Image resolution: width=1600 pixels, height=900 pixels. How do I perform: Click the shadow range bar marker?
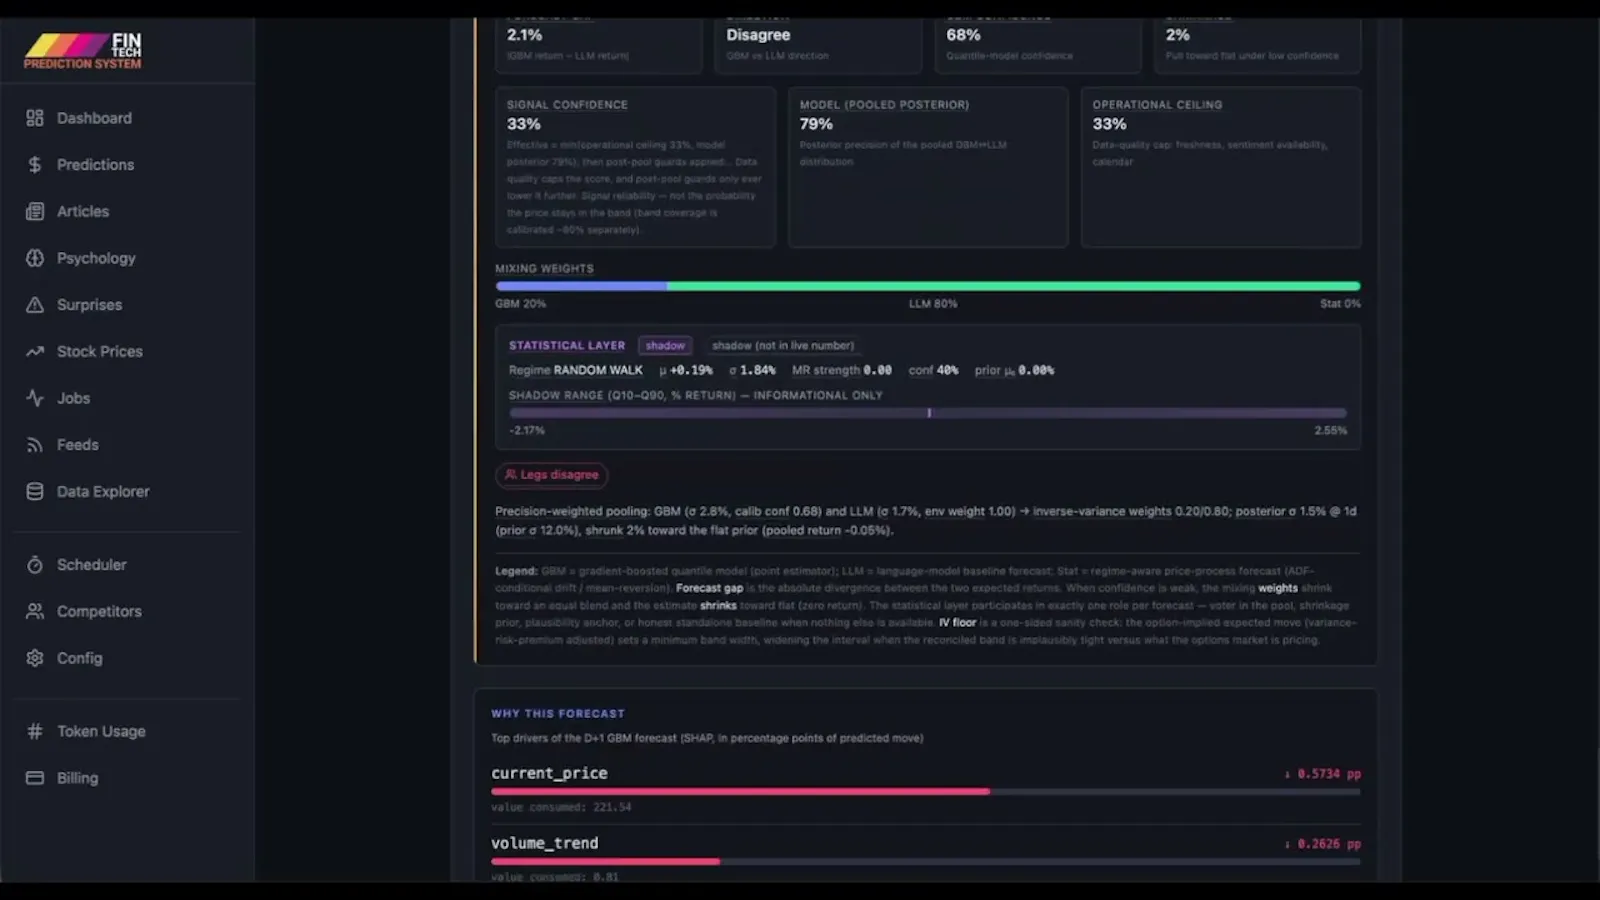coord(929,413)
